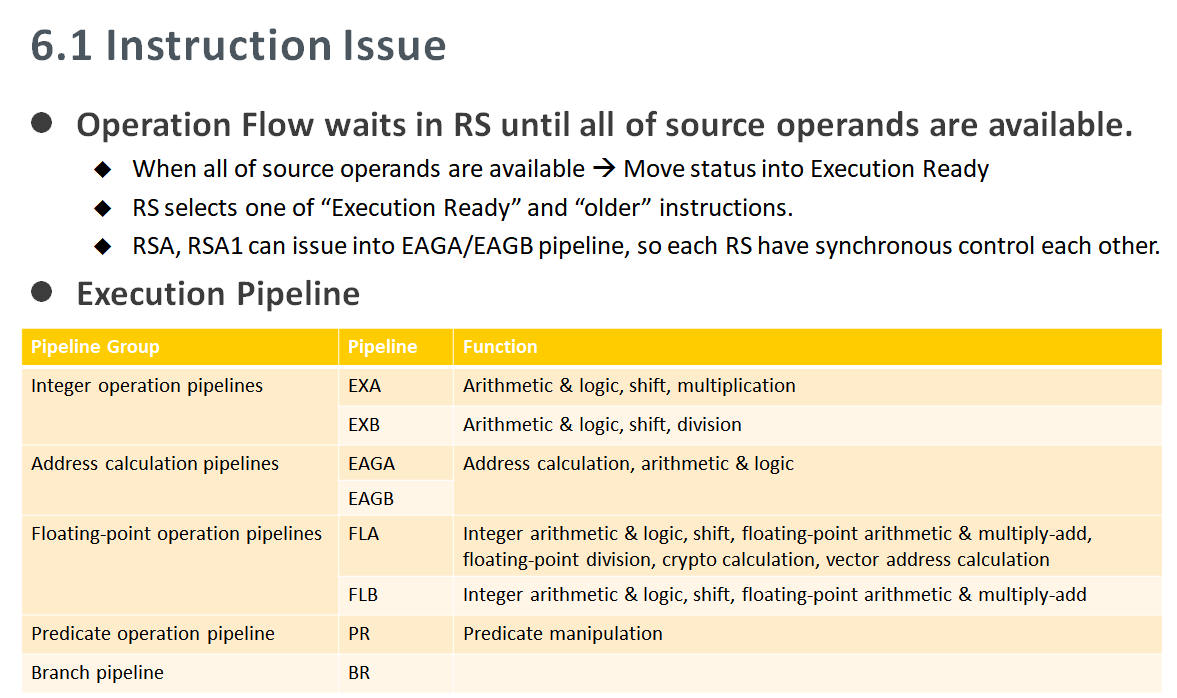Click the EAGA pipeline cell

pos(396,464)
